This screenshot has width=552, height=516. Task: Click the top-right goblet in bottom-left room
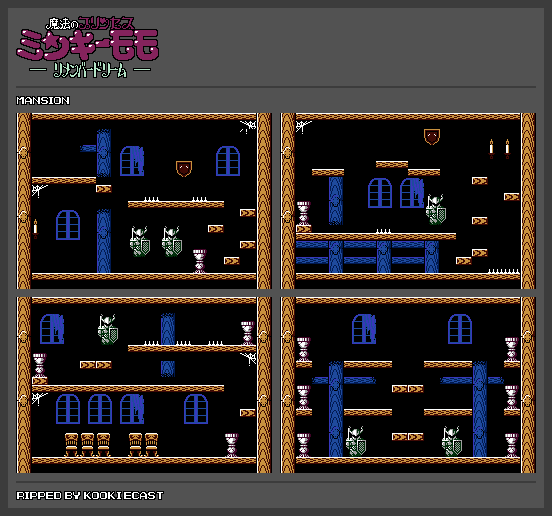coord(247,333)
